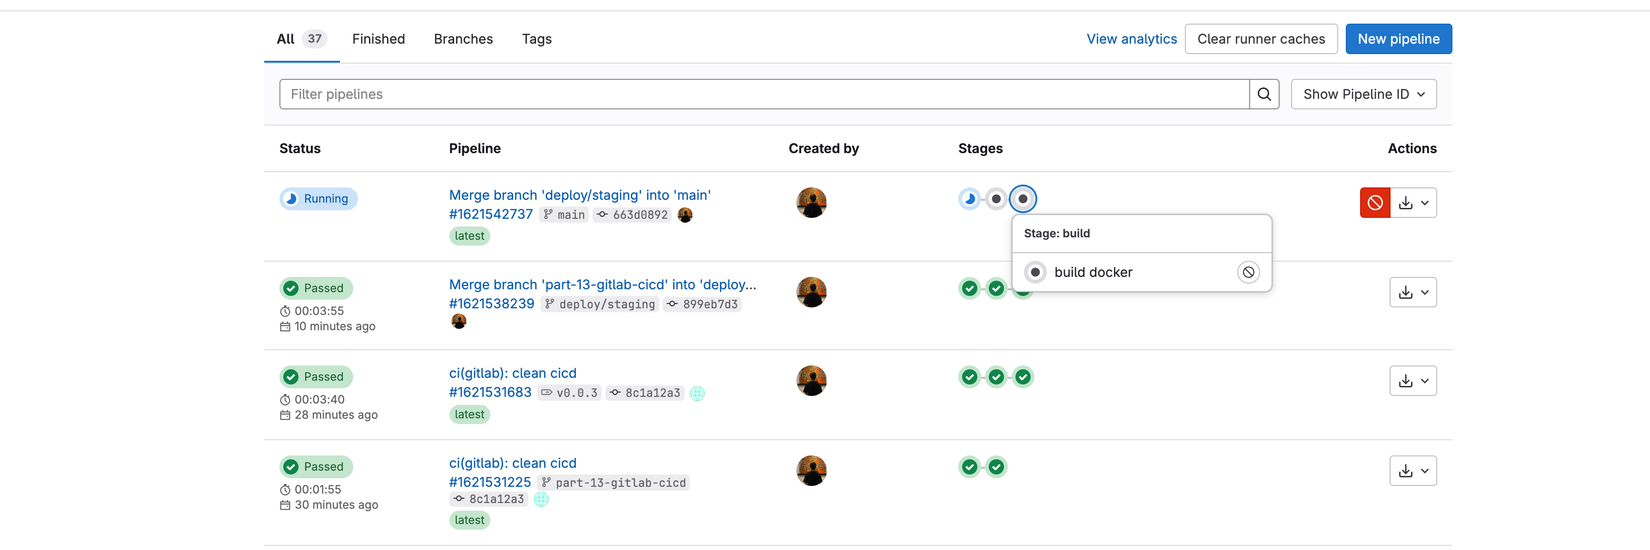Click first passed stage icon of pipeline #1621531683
1650x550 pixels.
pyautogui.click(x=969, y=377)
